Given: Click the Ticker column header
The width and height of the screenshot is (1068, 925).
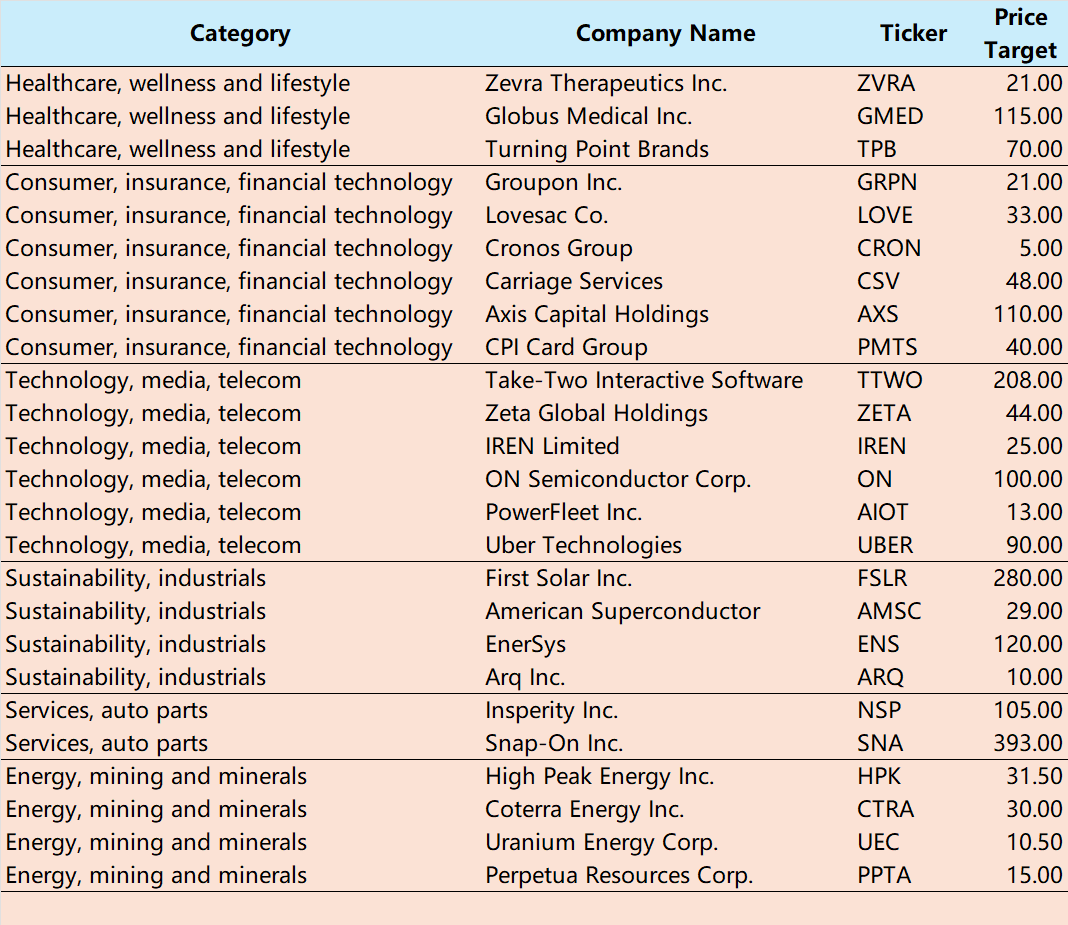Looking at the screenshot, I should tap(913, 33).
